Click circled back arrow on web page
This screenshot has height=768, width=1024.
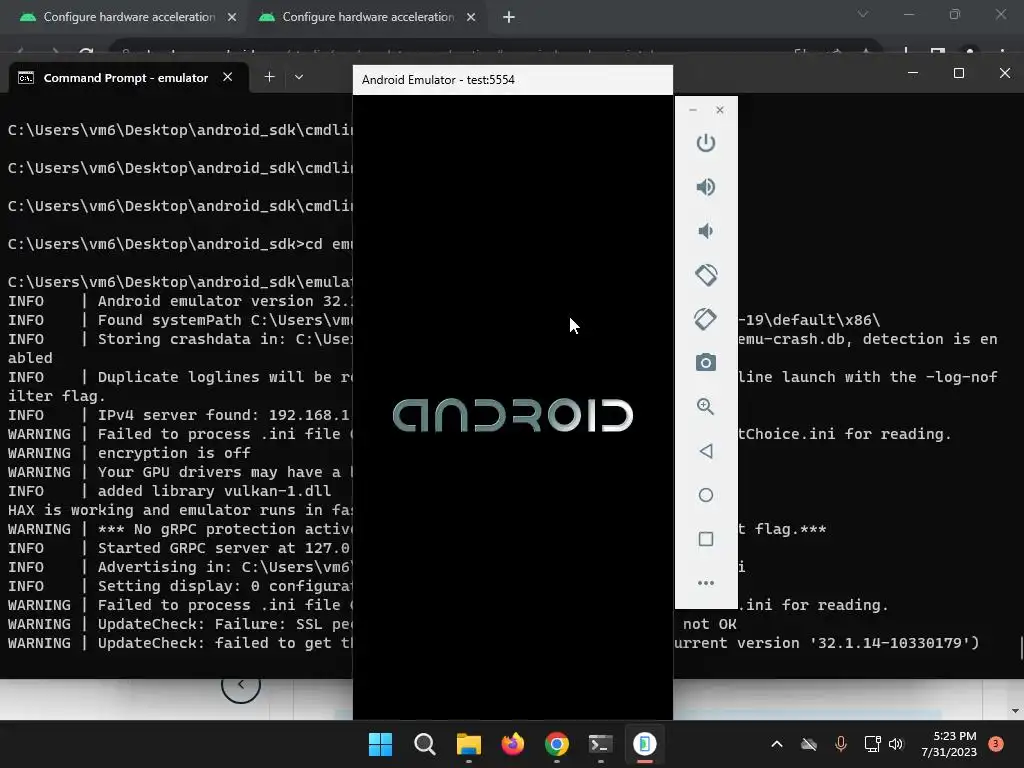point(240,686)
